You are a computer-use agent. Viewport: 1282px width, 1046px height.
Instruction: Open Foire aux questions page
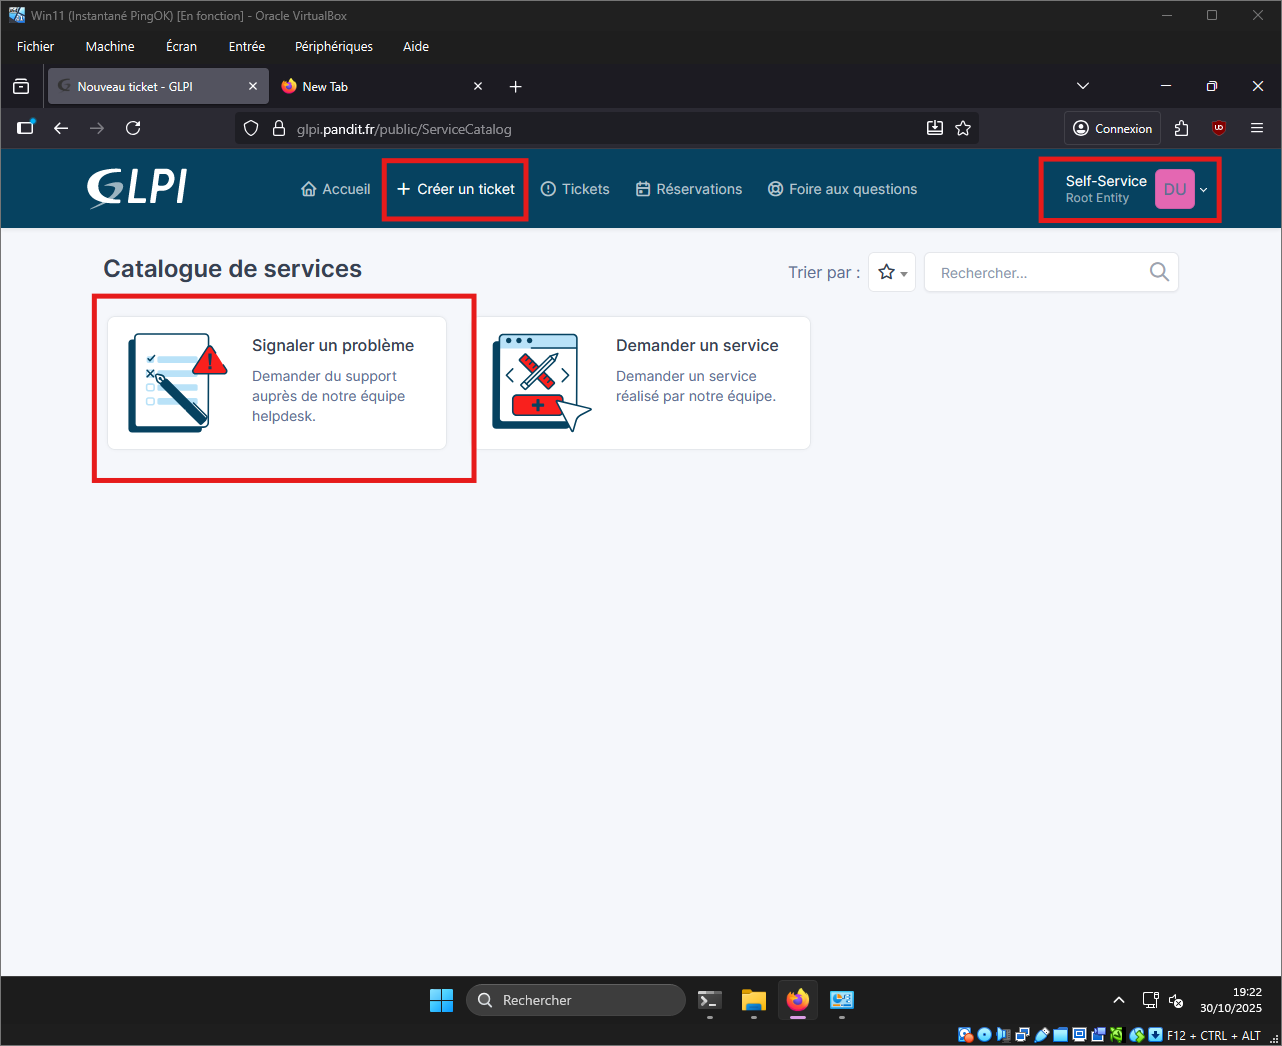[842, 189]
